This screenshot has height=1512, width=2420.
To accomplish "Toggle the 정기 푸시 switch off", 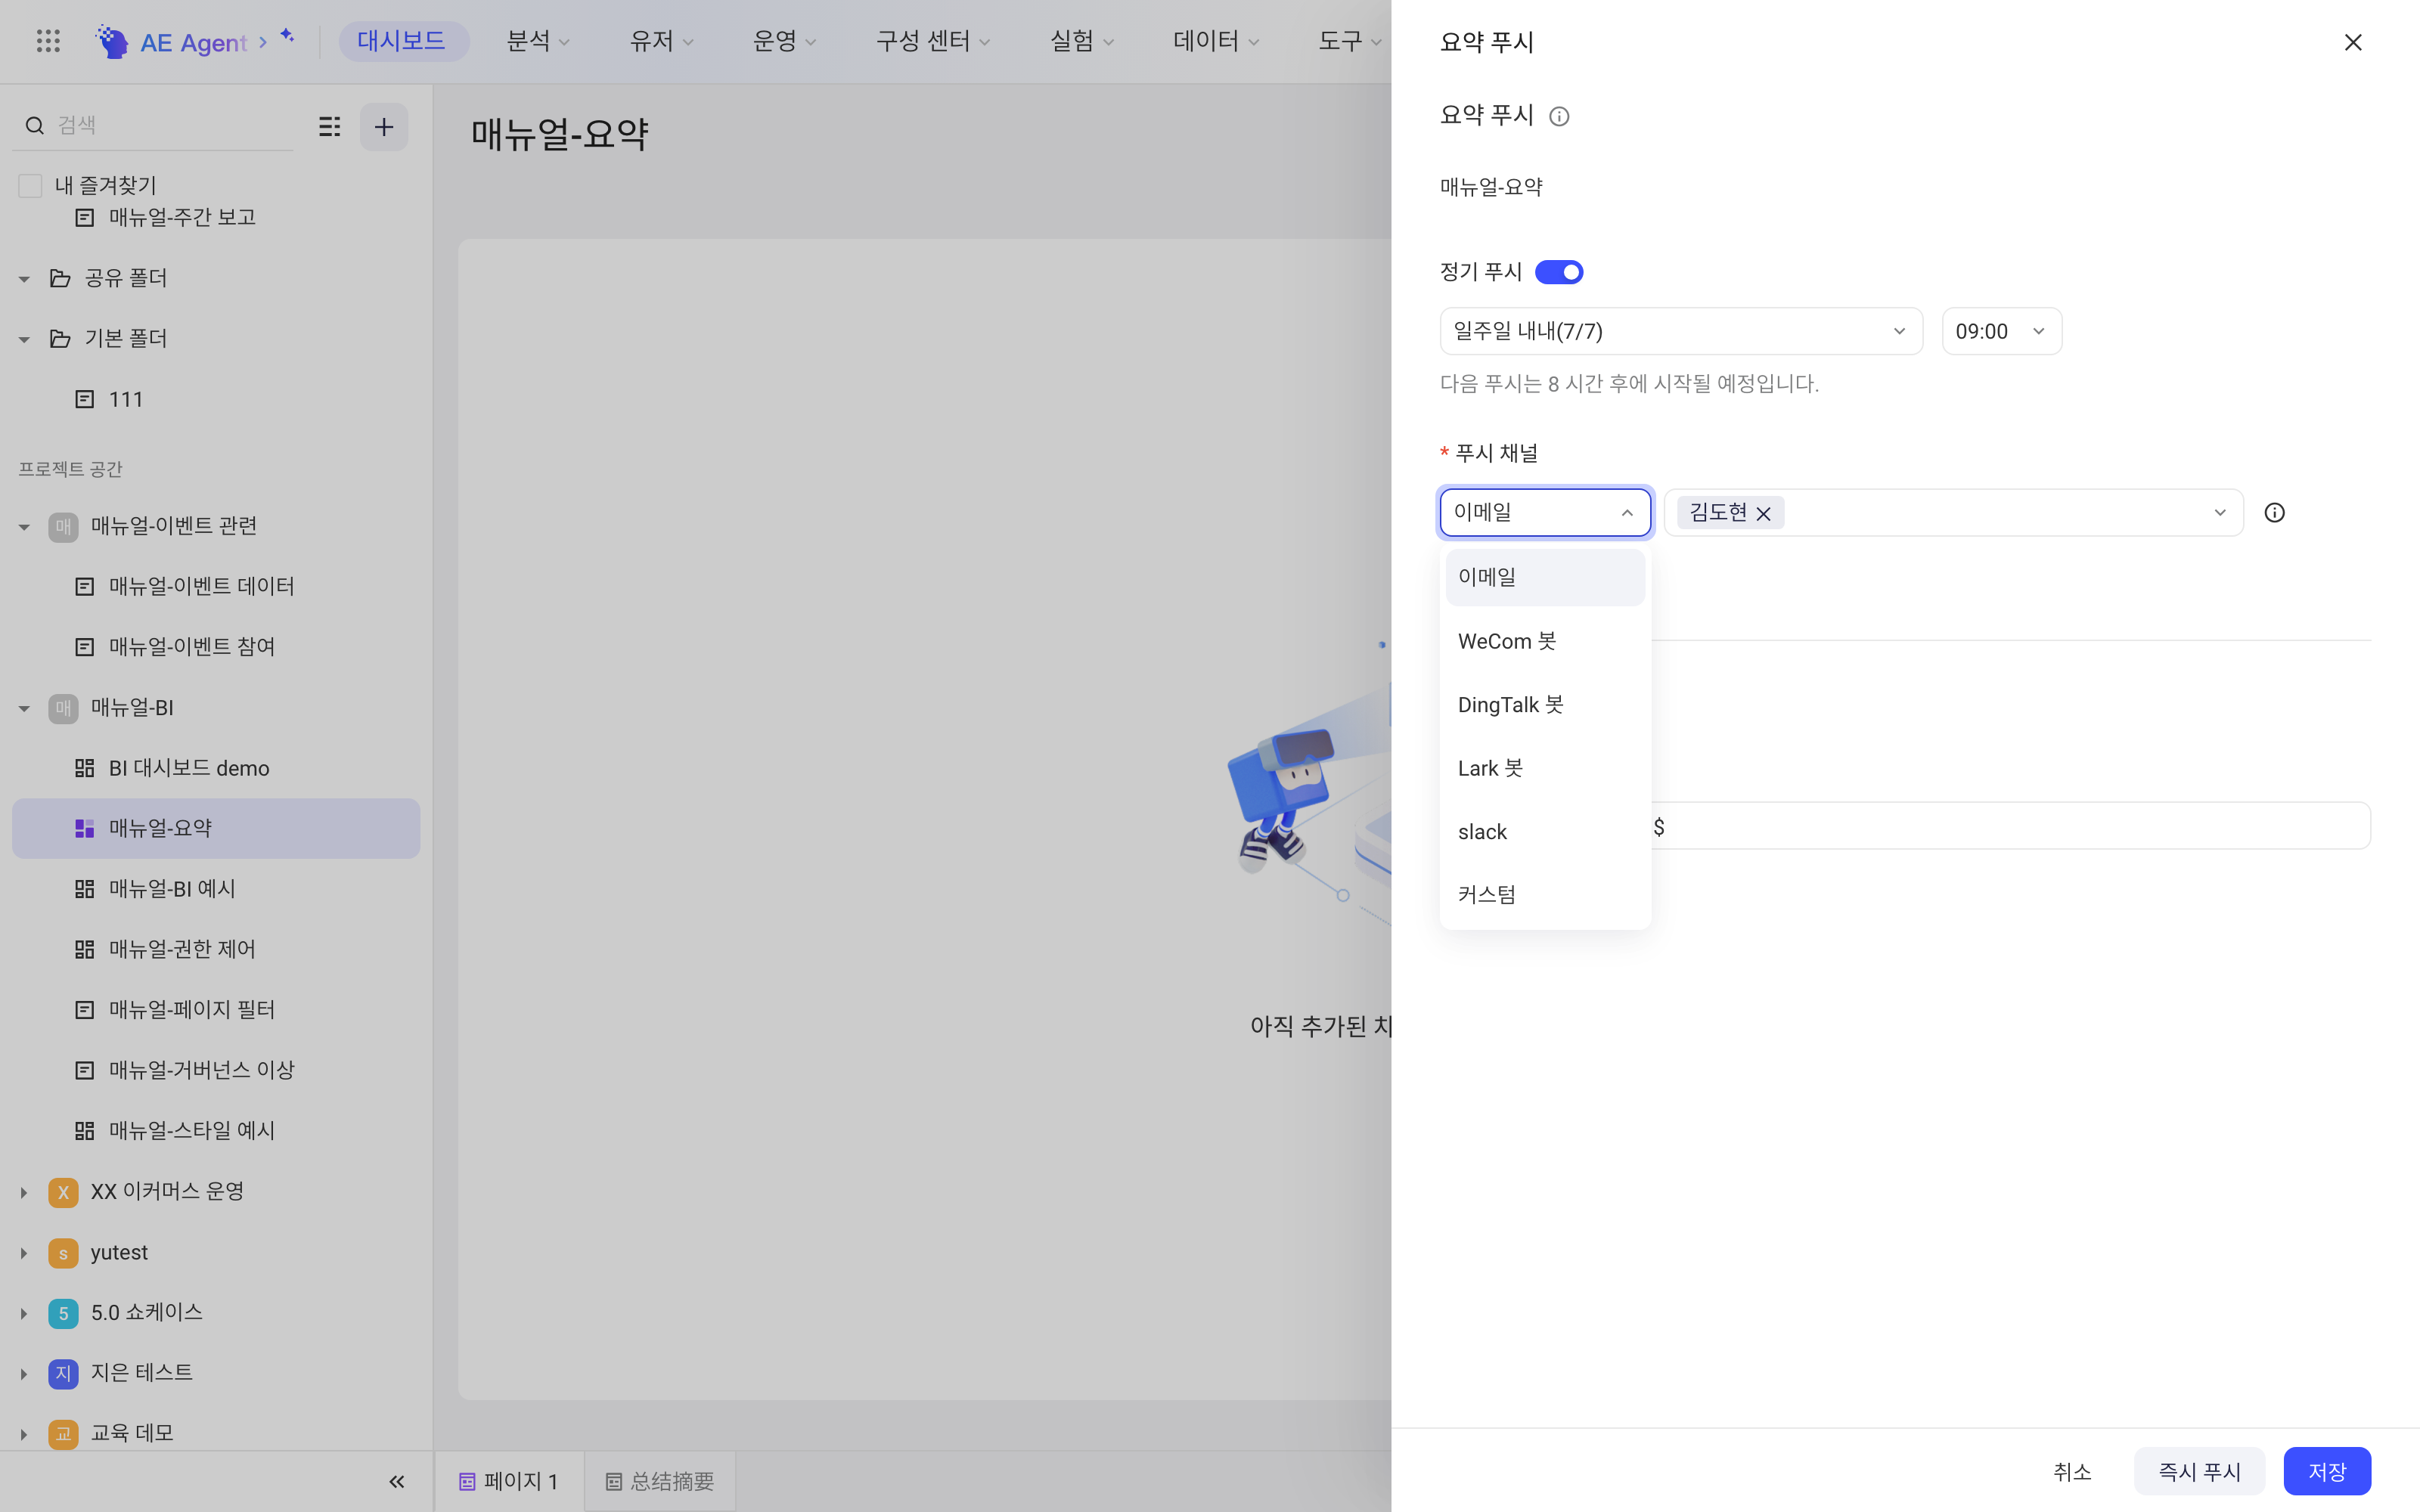I will click(1559, 272).
